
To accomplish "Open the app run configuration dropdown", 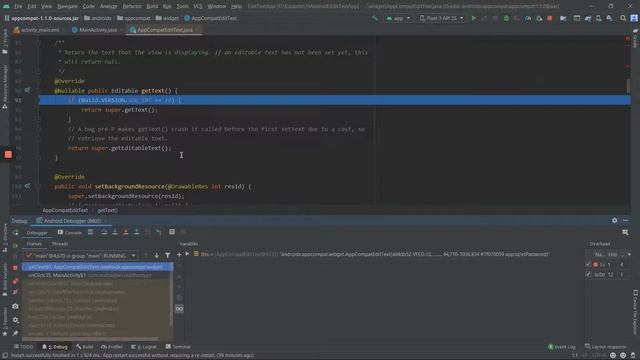I will click(x=398, y=18).
